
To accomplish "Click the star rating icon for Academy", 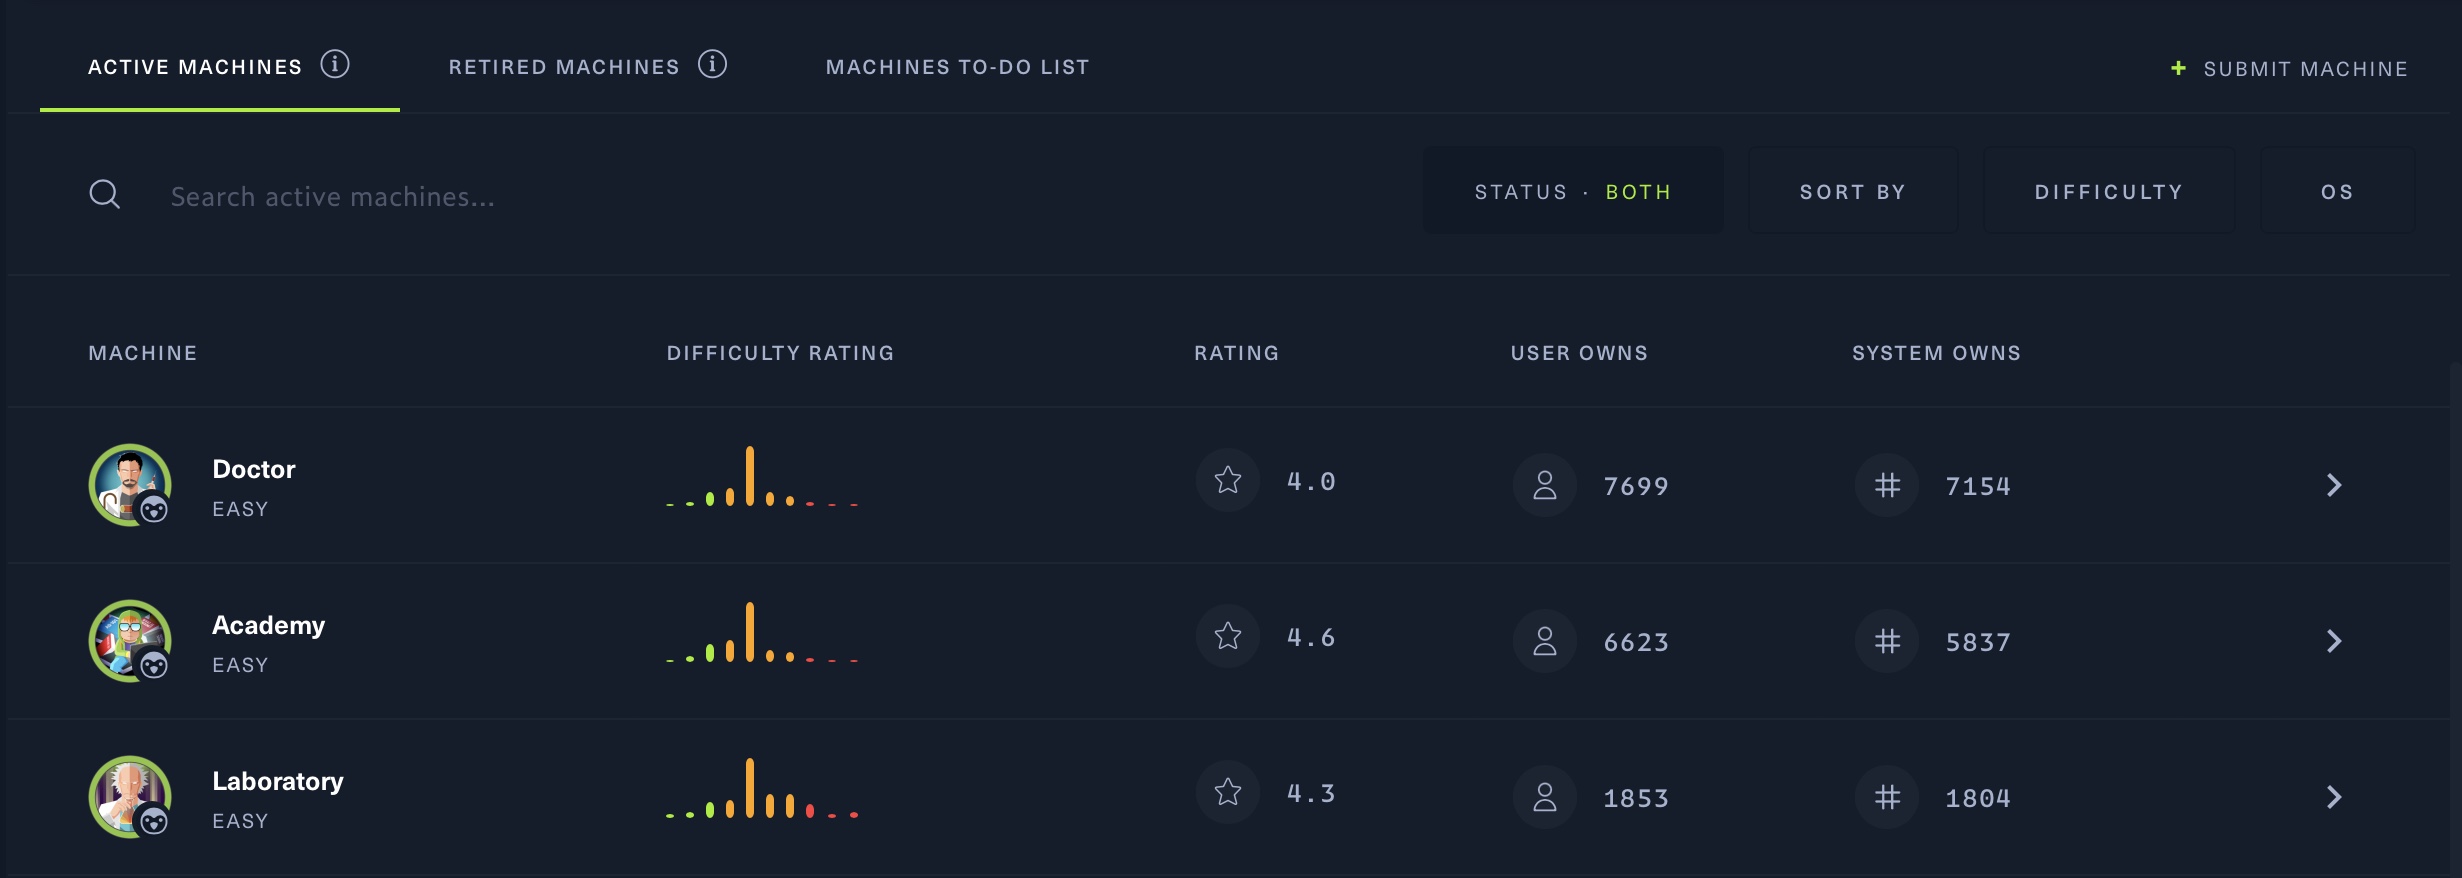I will (x=1228, y=637).
